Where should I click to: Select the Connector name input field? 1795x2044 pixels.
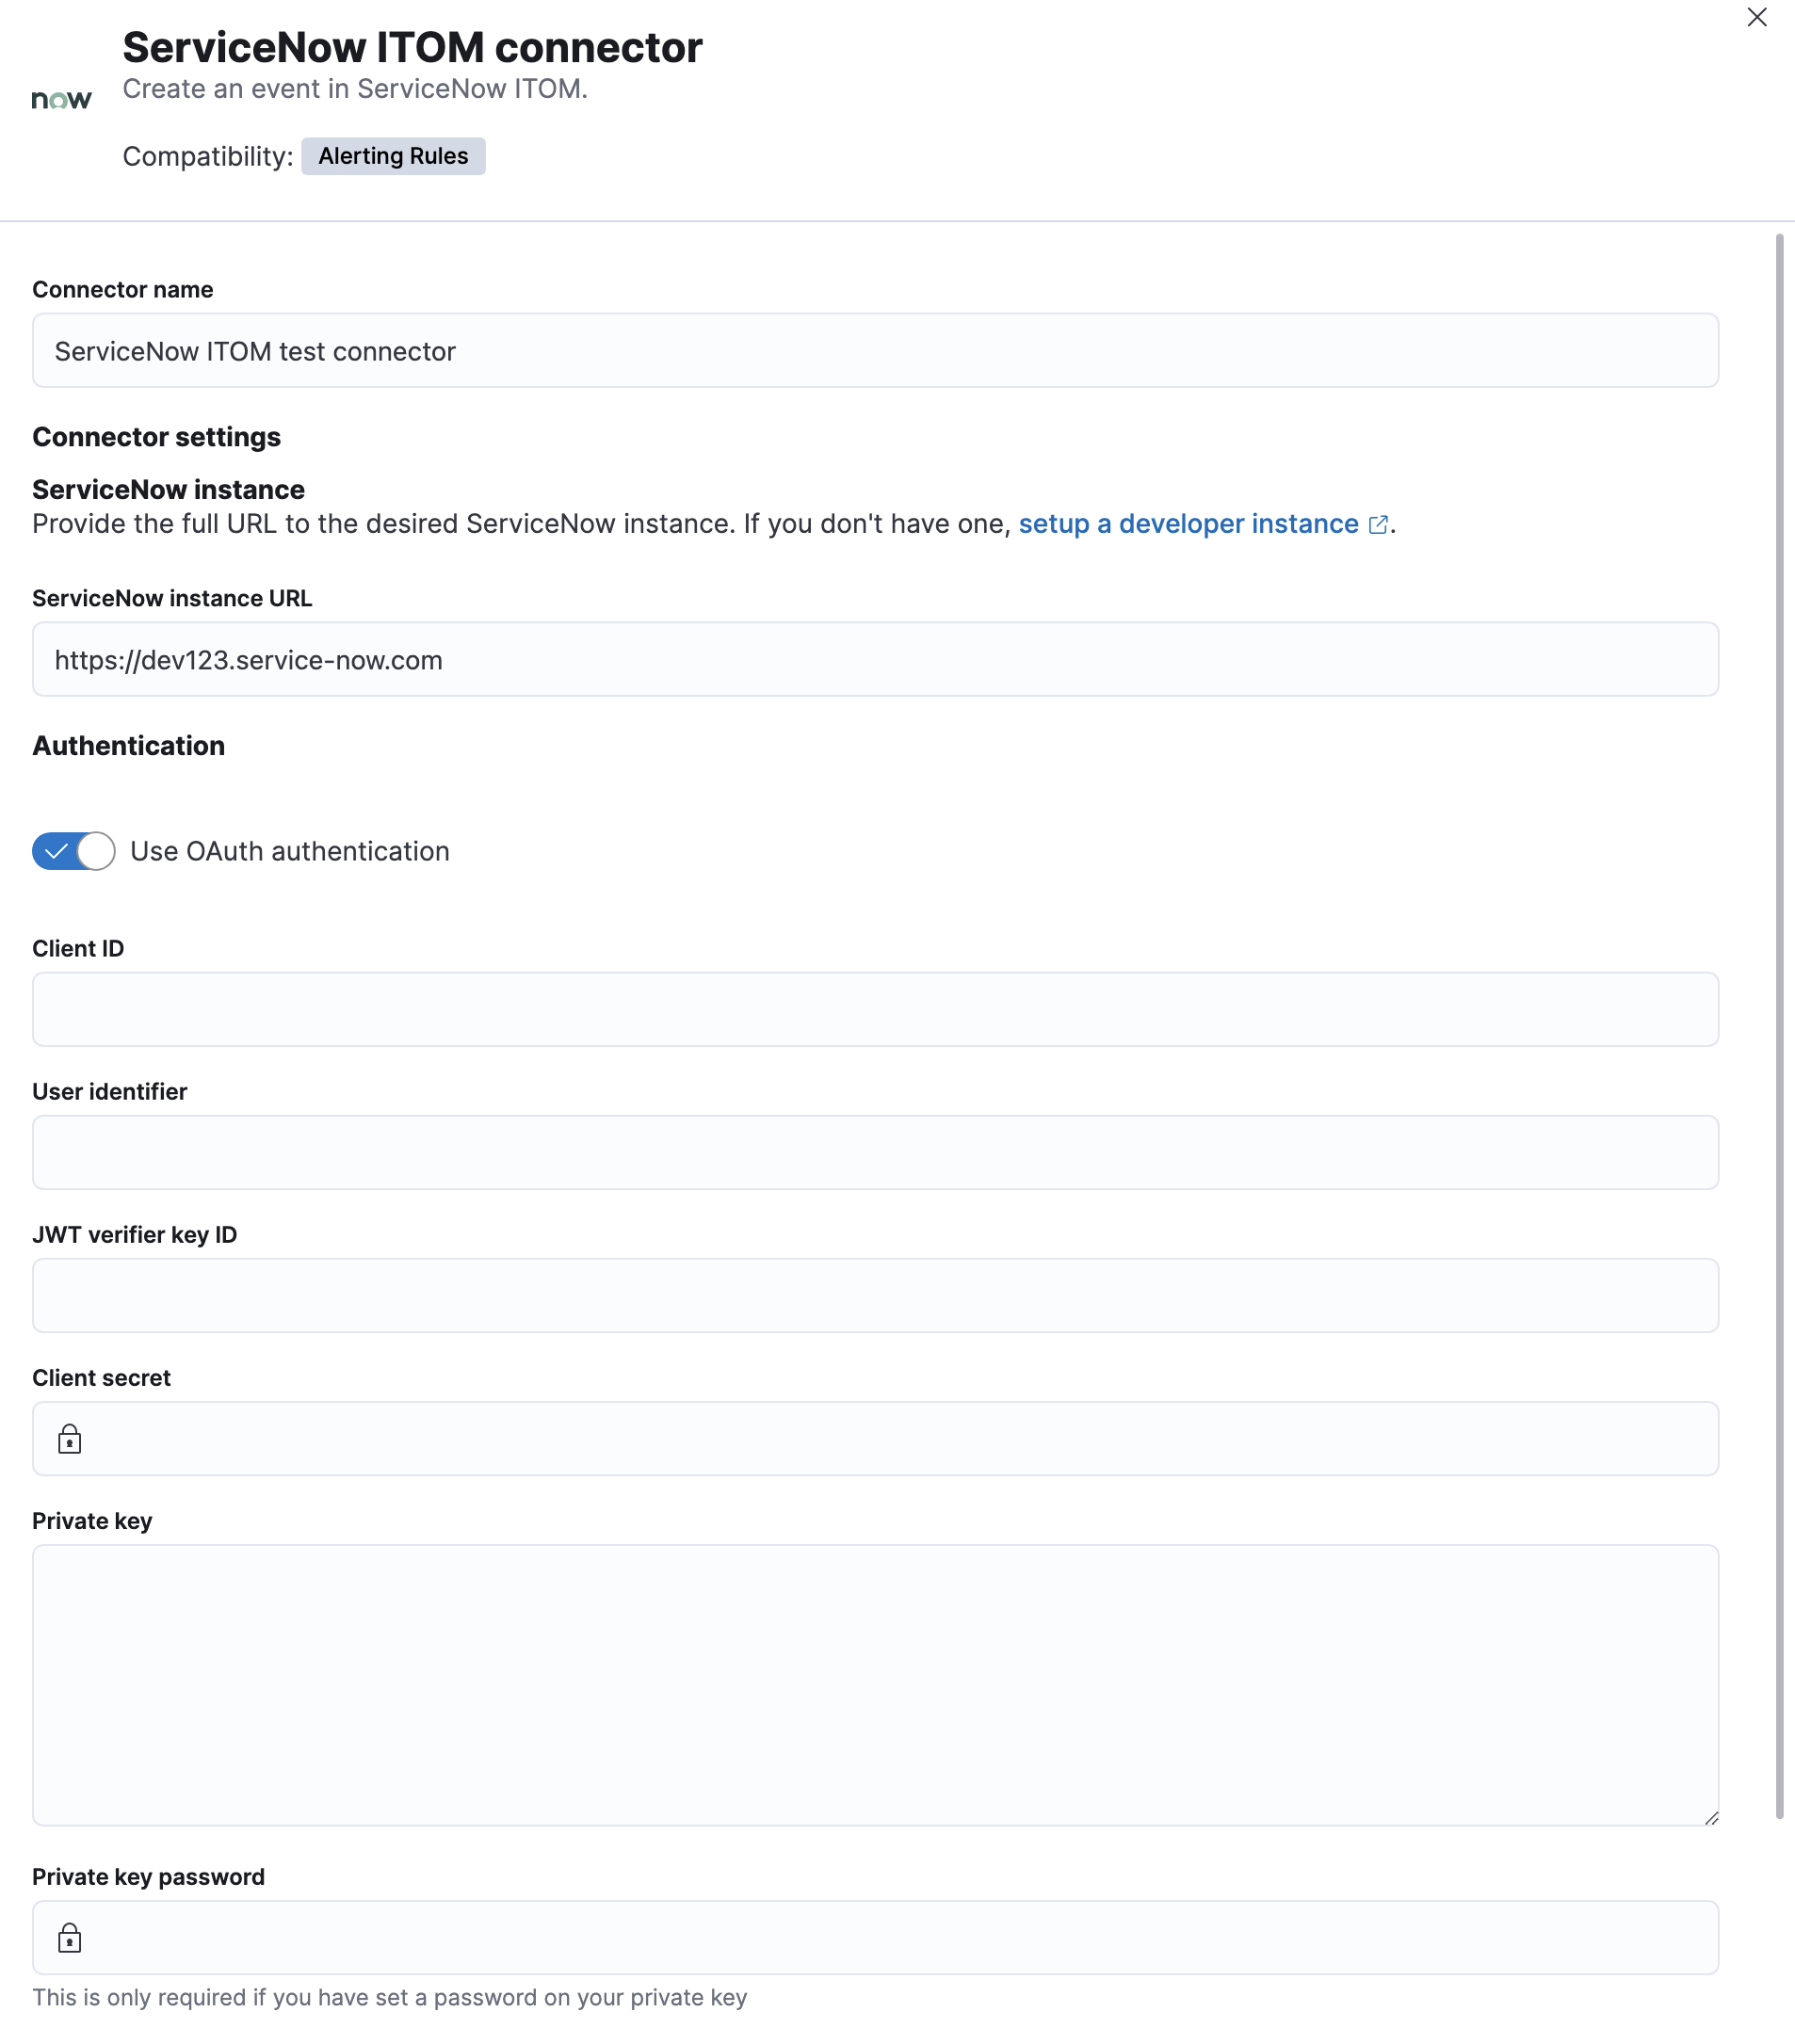(x=875, y=351)
